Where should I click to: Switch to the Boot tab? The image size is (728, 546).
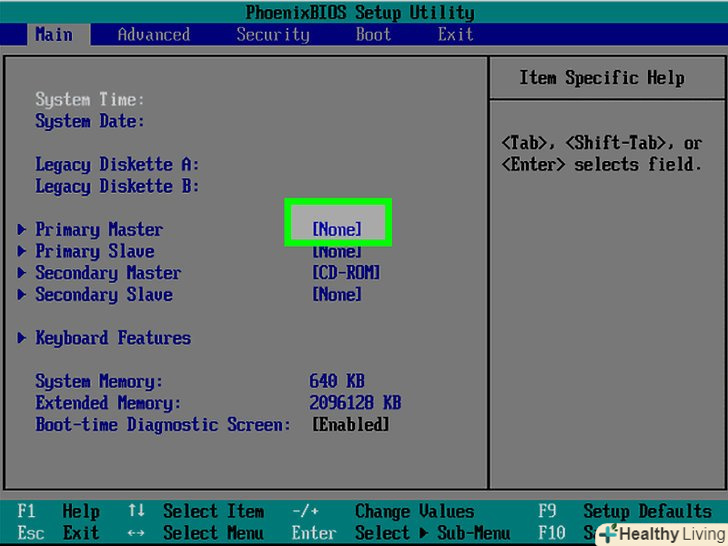click(x=373, y=34)
